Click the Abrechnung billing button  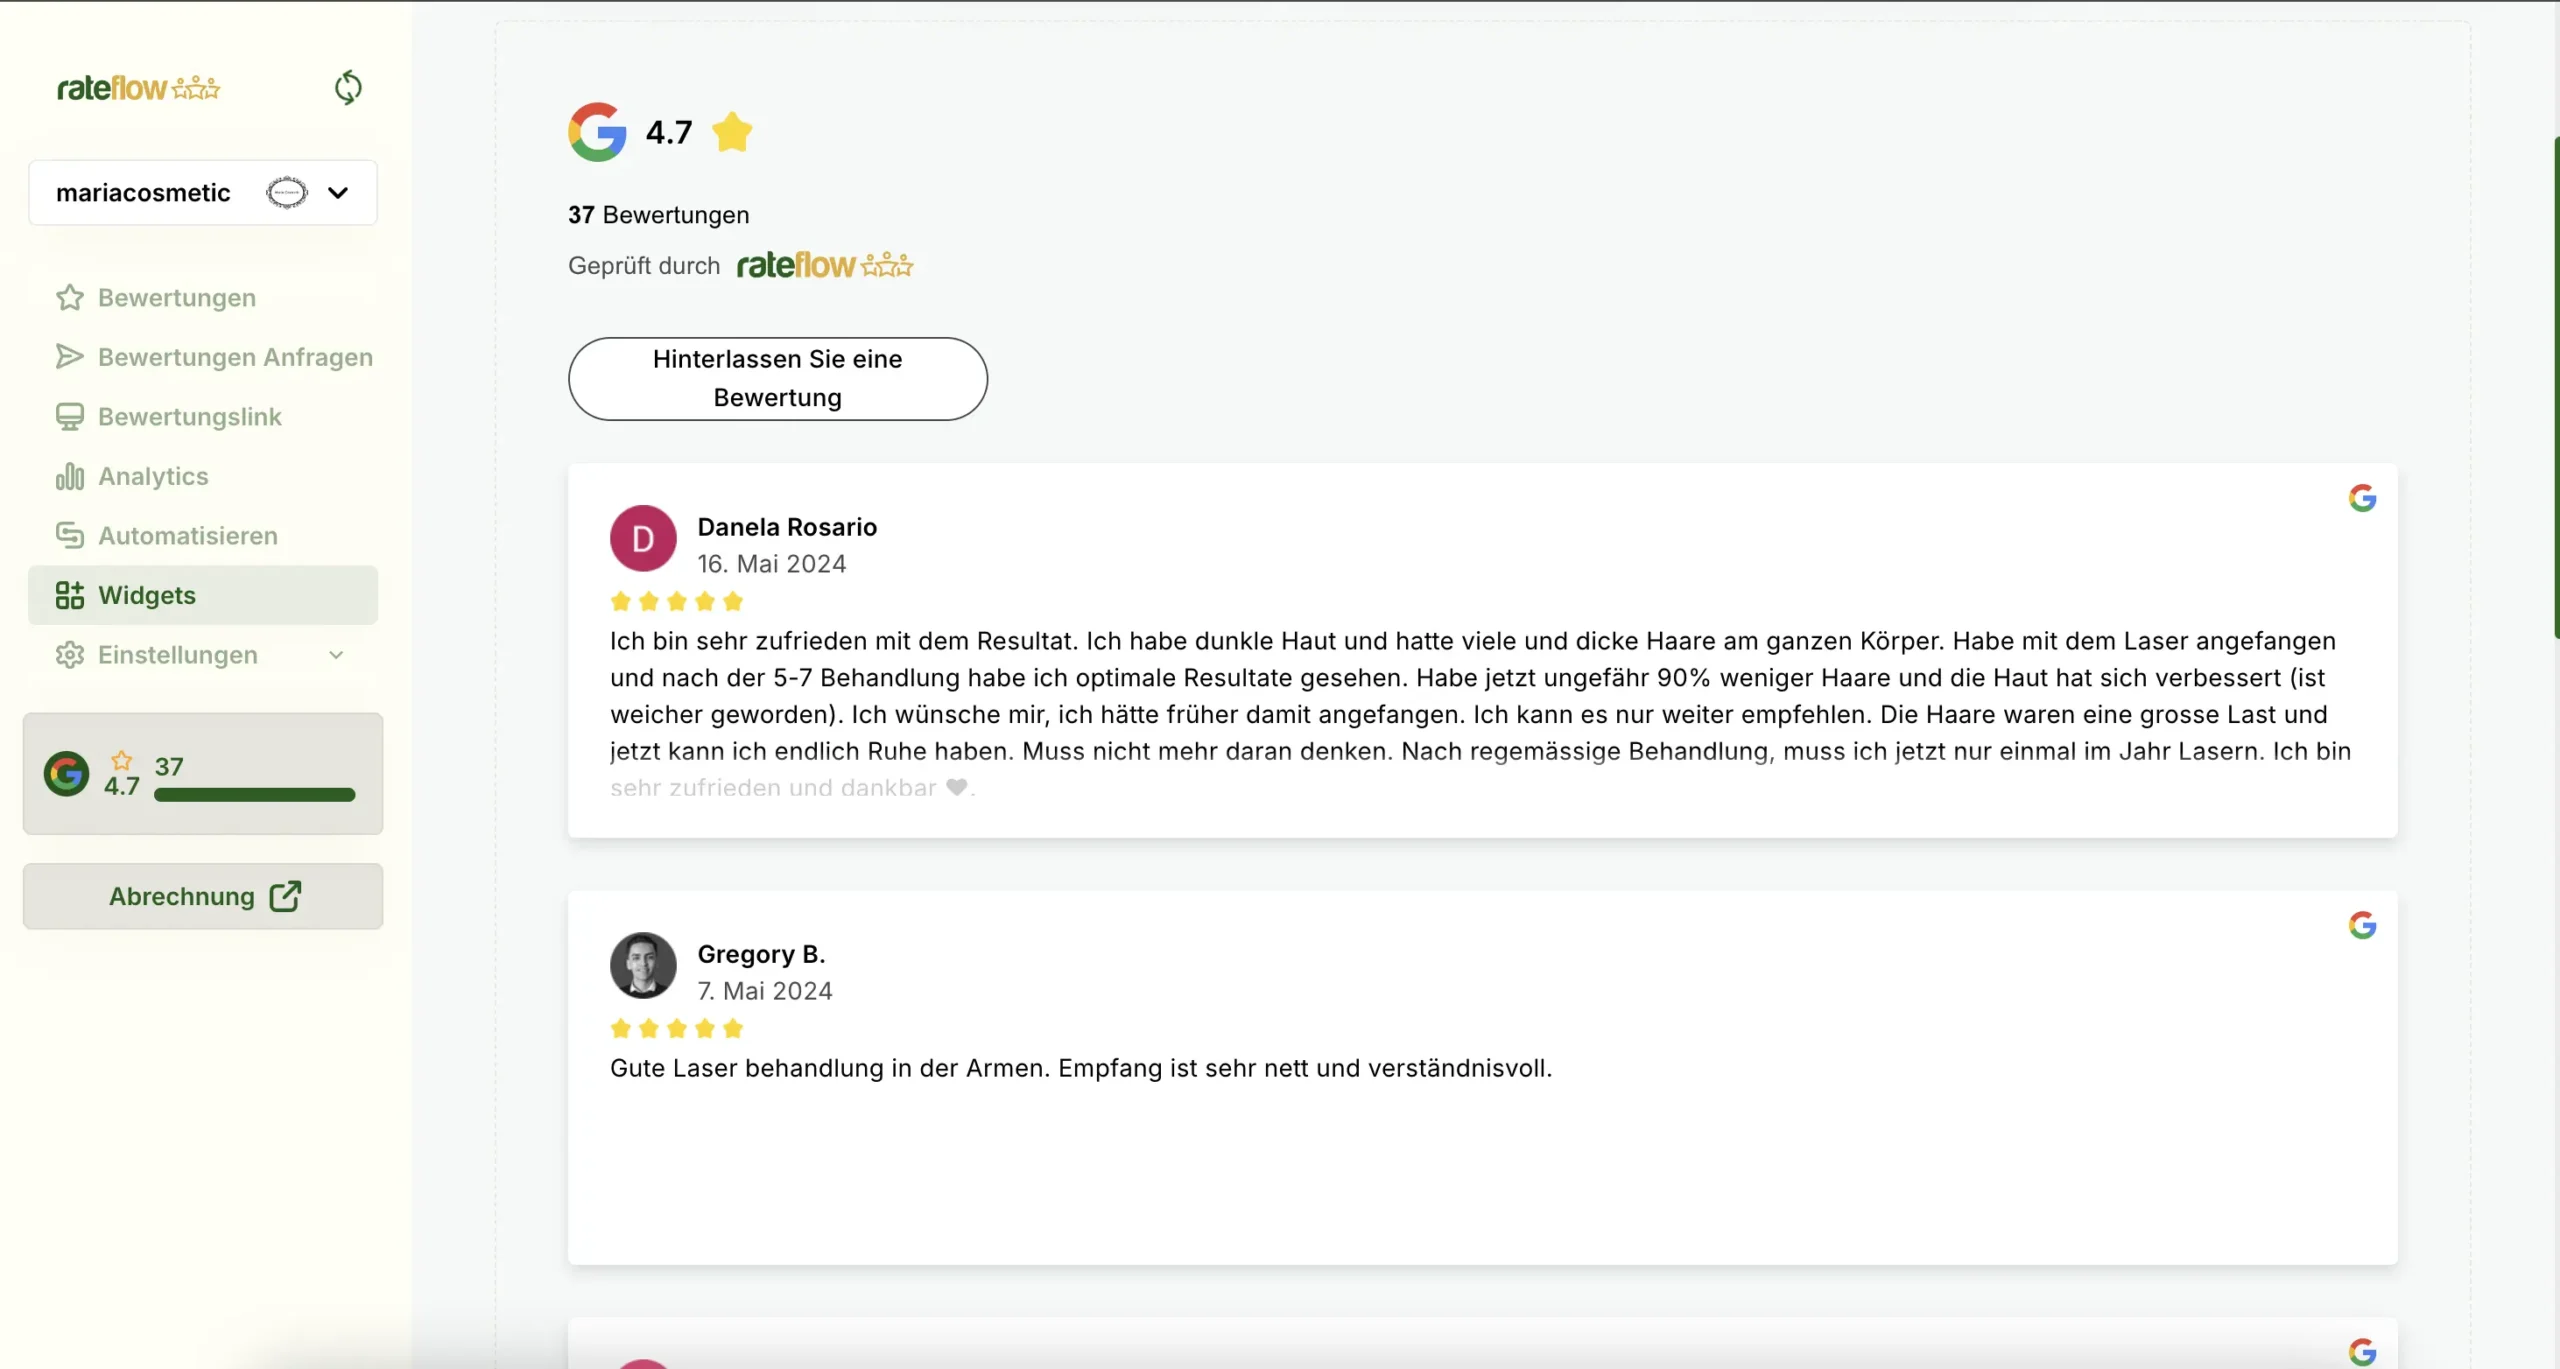tap(203, 896)
